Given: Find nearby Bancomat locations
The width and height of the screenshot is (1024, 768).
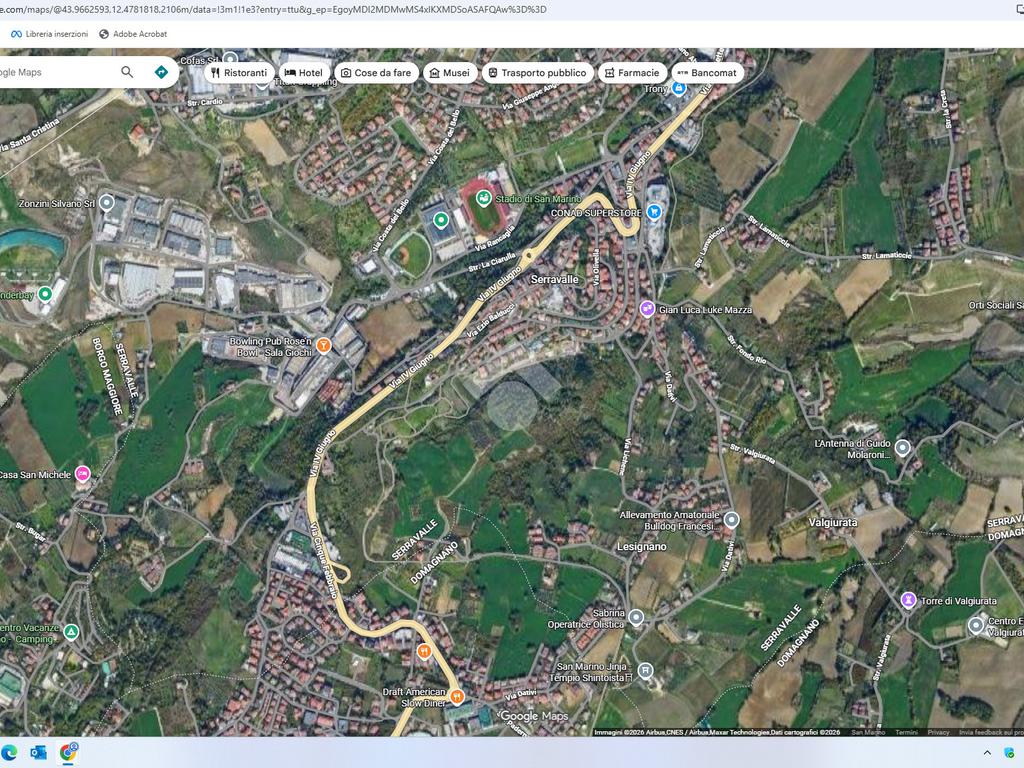Looking at the screenshot, I should (x=706, y=73).
